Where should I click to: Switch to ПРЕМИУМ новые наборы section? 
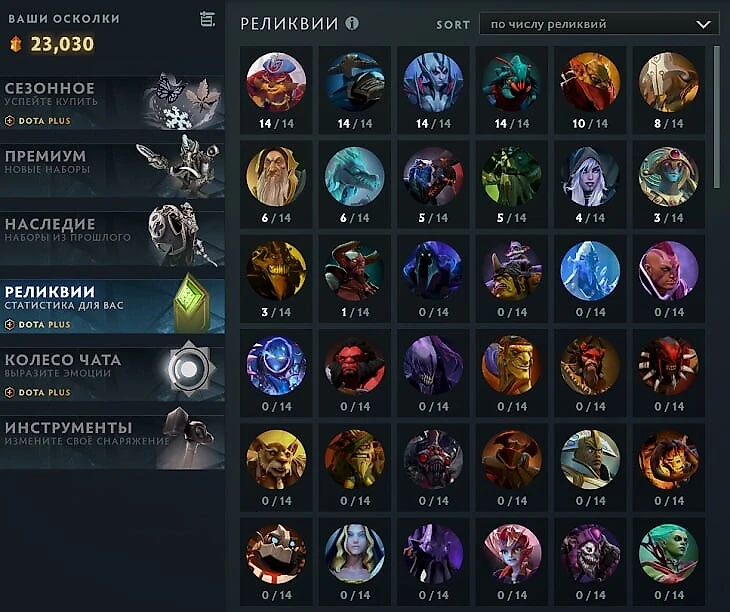[112, 170]
